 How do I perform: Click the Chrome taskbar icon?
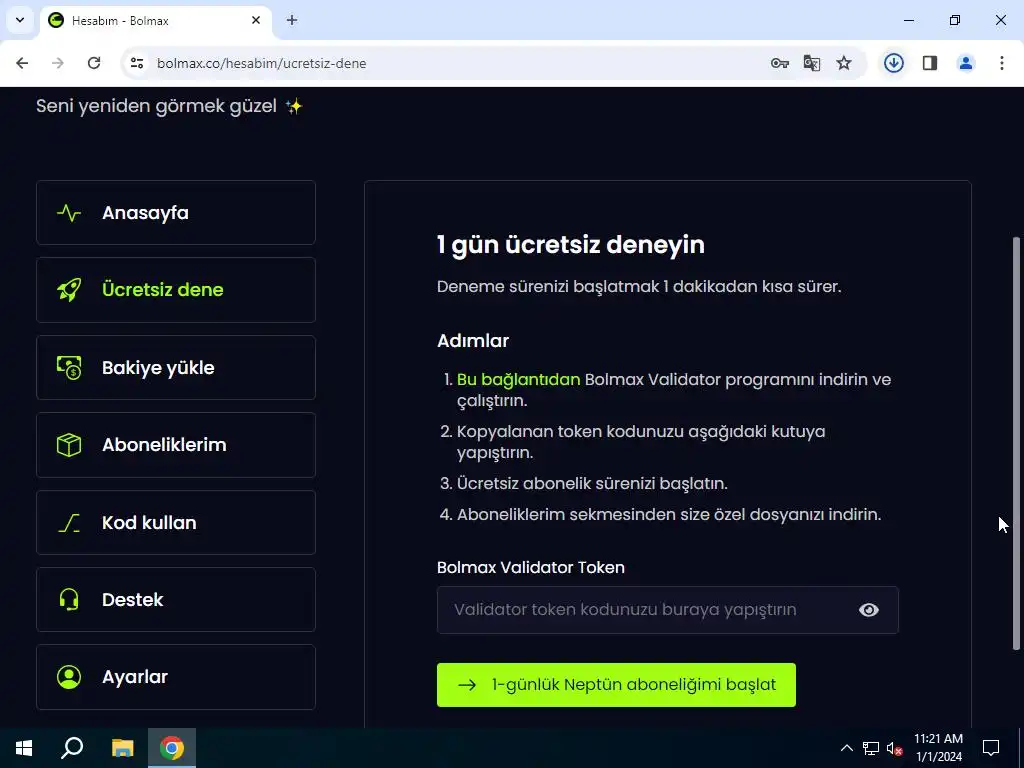tap(172, 748)
